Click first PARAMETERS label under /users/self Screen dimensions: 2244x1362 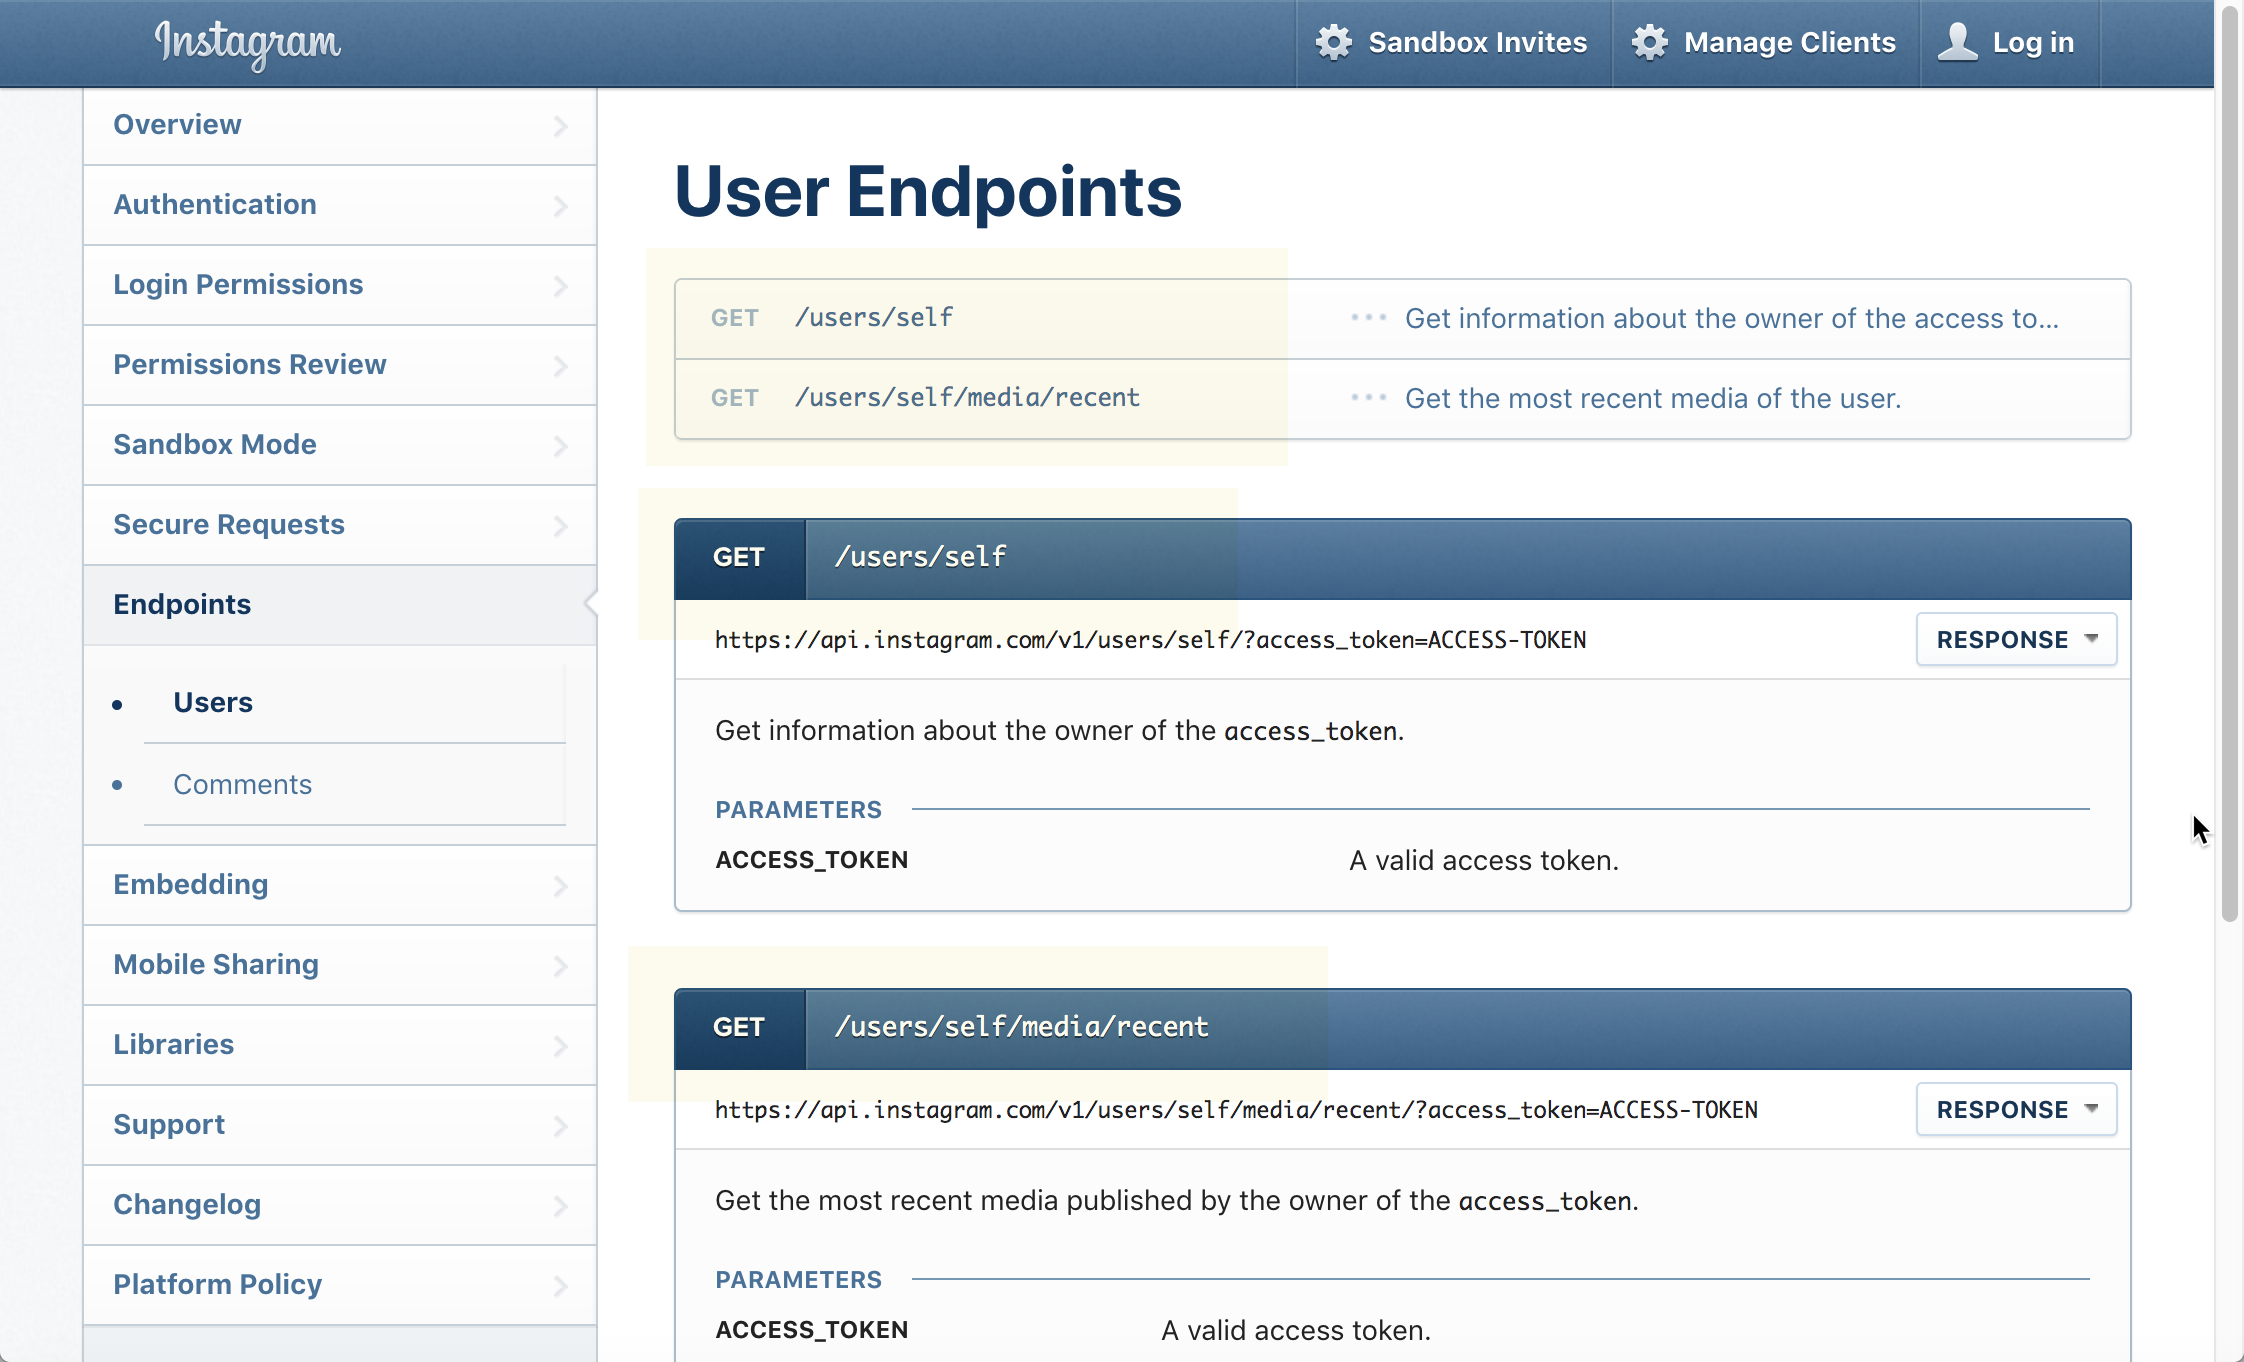[x=798, y=810]
